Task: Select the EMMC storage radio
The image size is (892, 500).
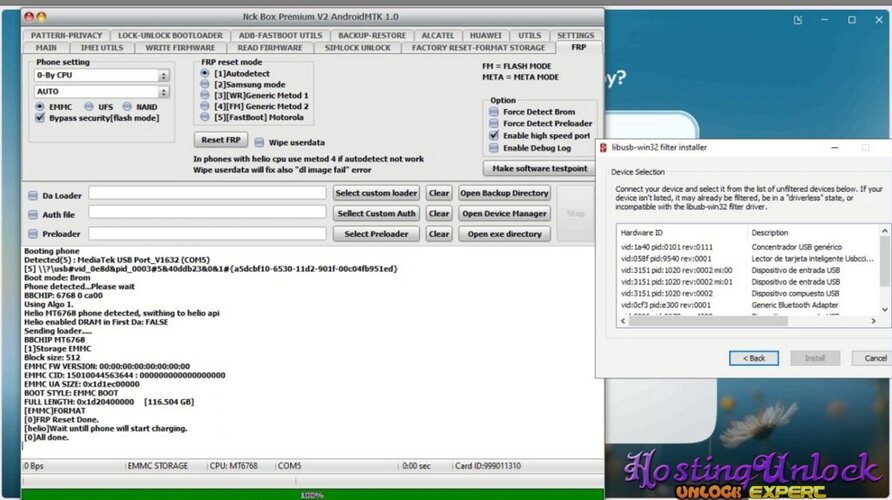Action: point(39,106)
